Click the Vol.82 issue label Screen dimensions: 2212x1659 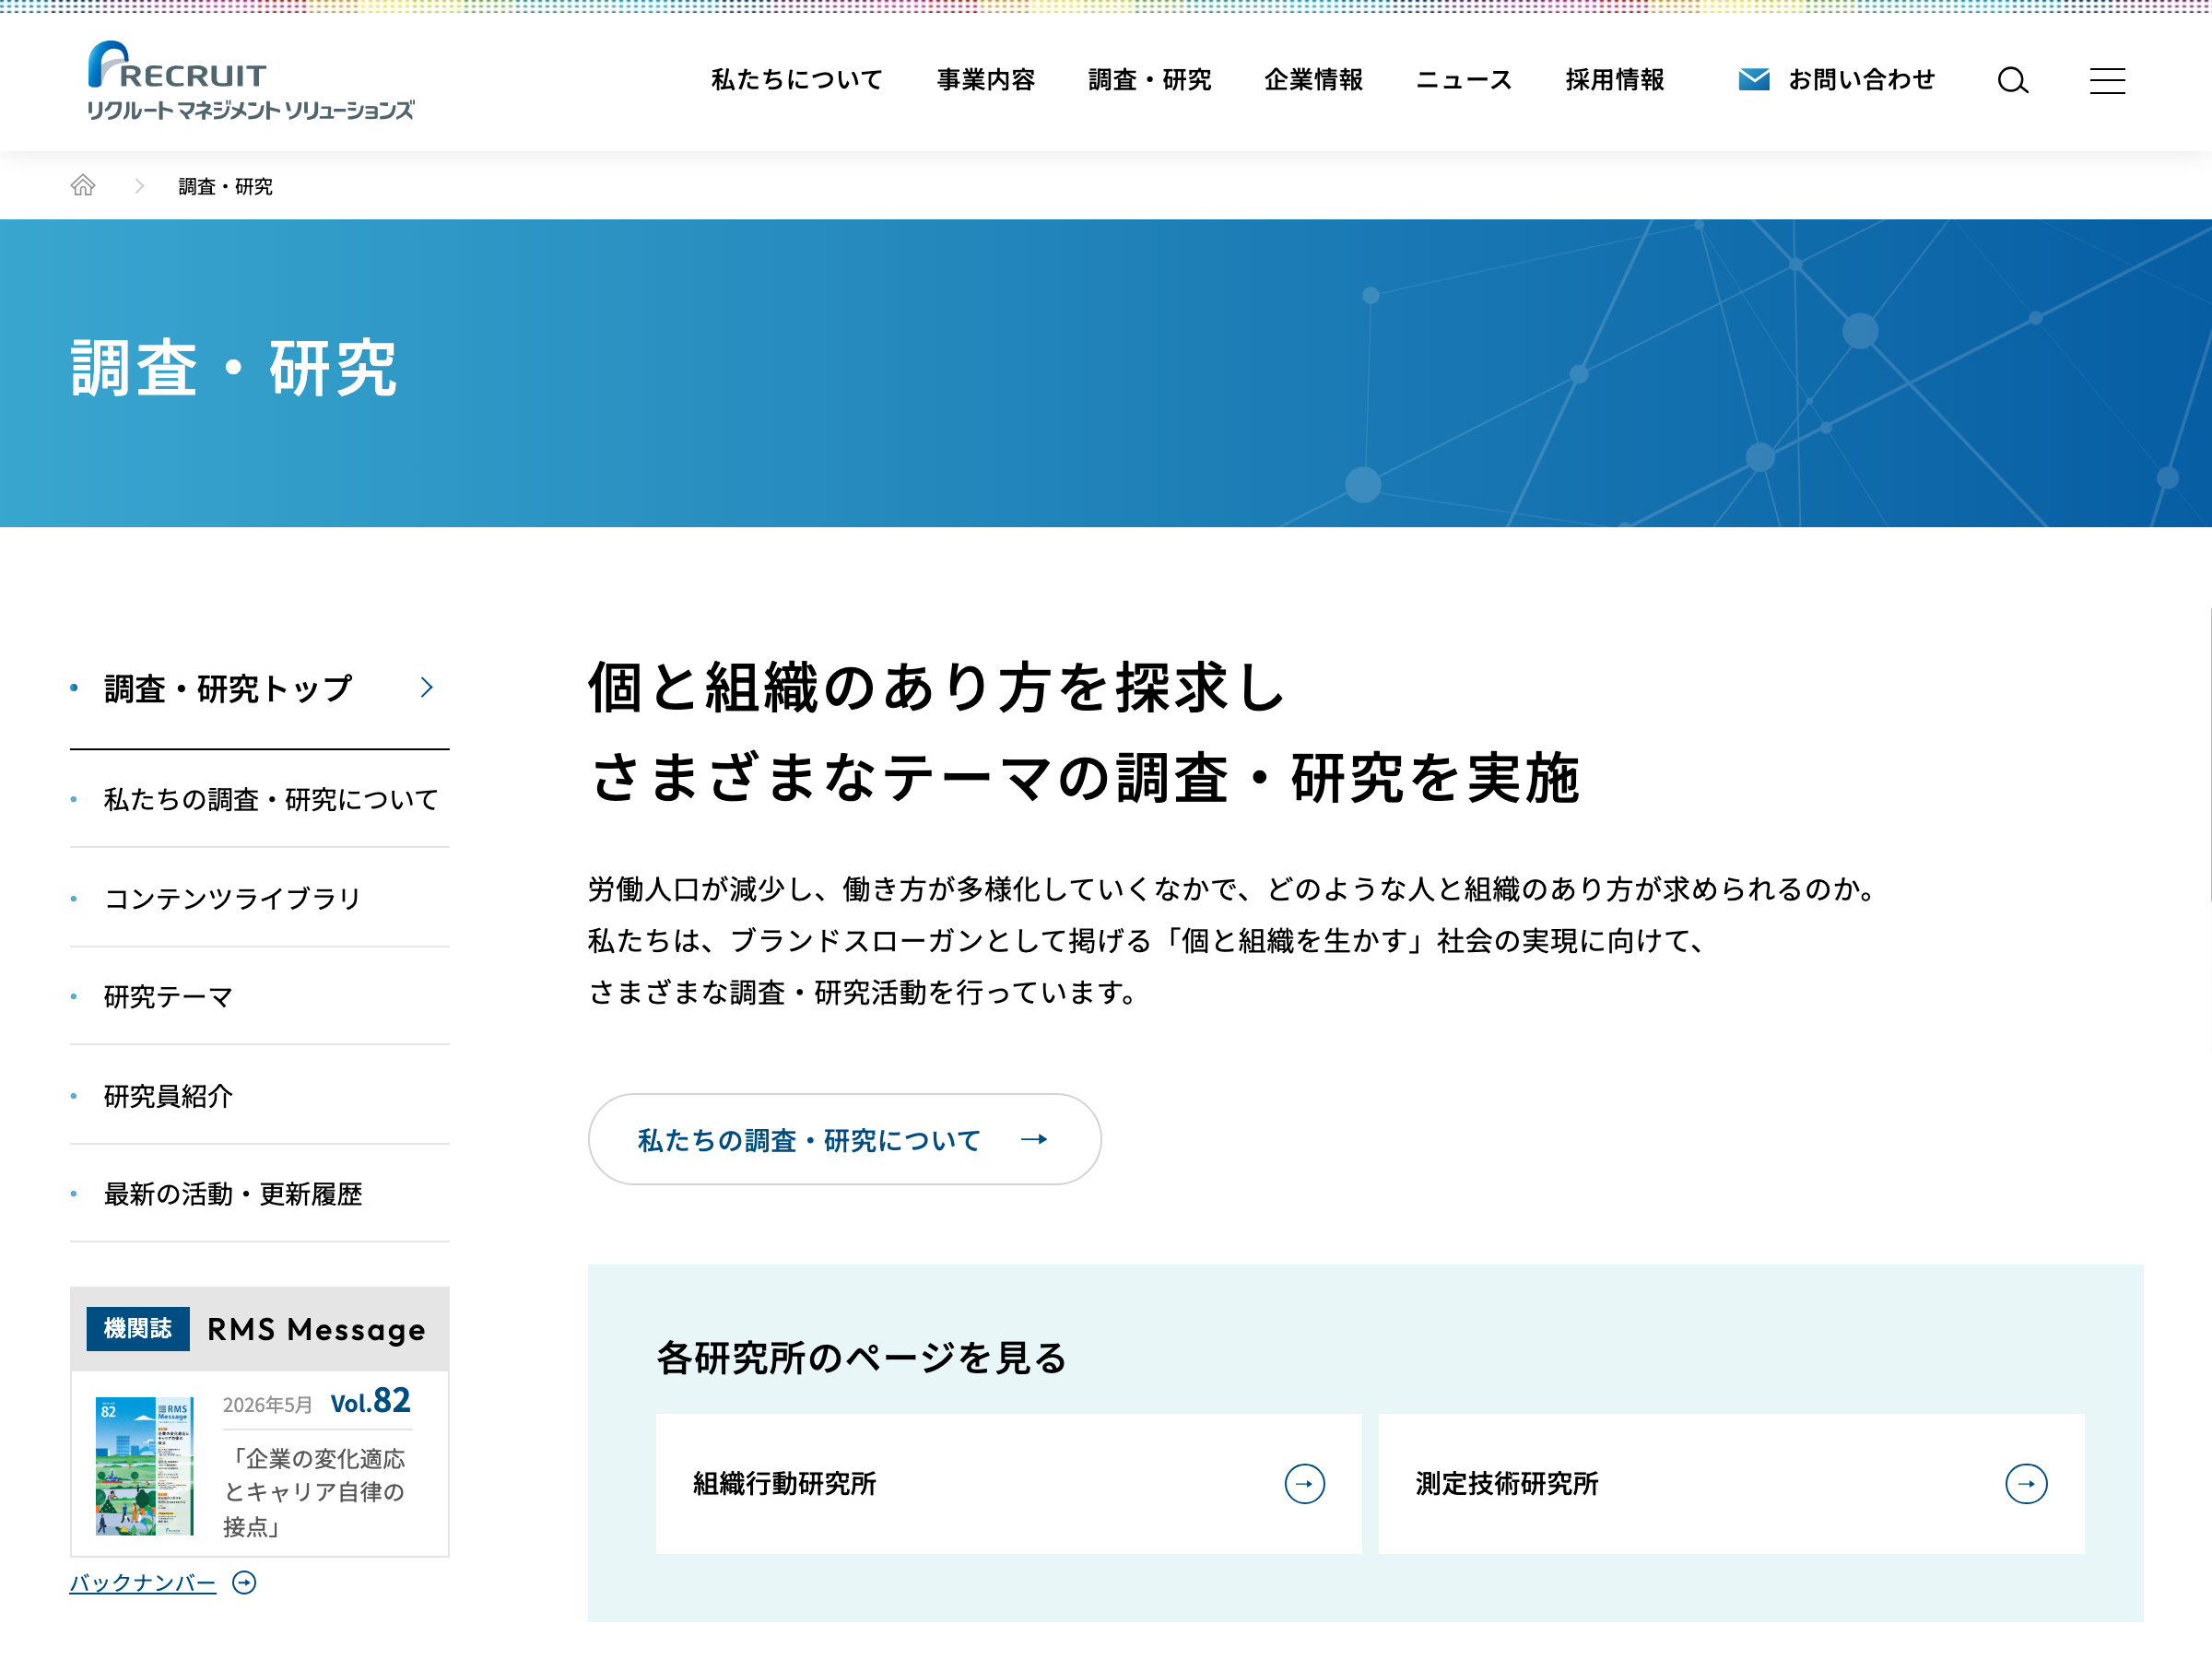point(370,1402)
